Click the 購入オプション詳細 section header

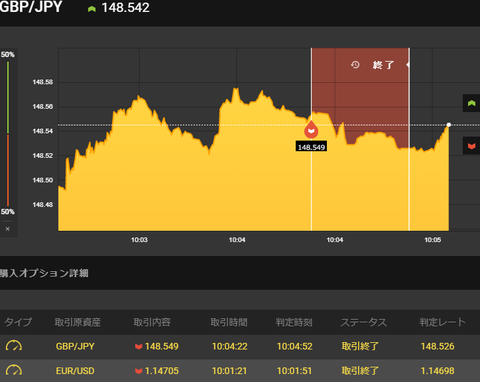coord(44,273)
